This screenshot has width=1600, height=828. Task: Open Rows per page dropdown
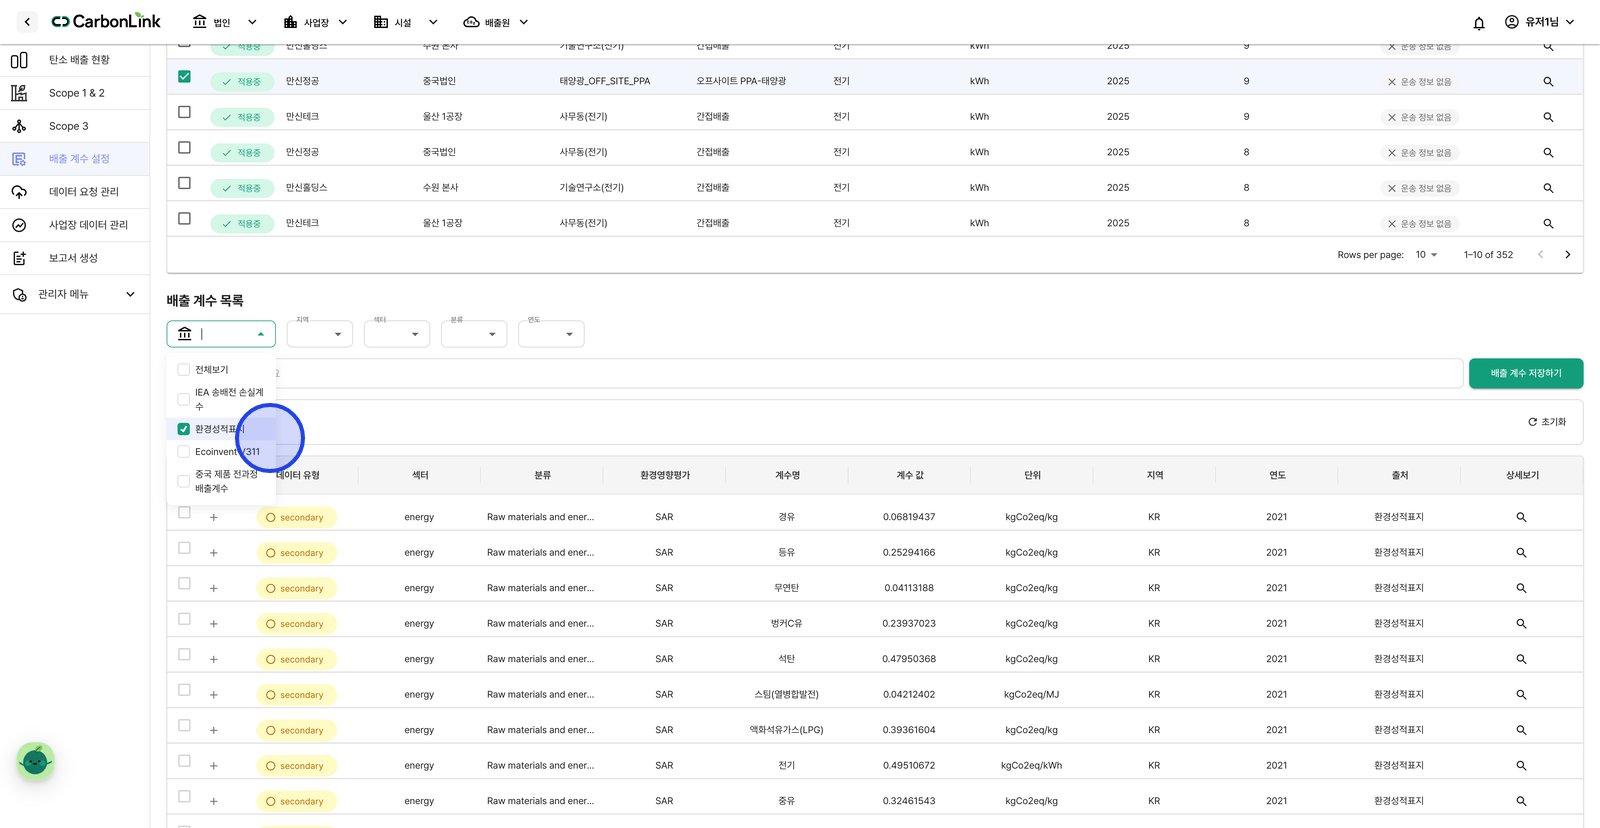pyautogui.click(x=1426, y=255)
